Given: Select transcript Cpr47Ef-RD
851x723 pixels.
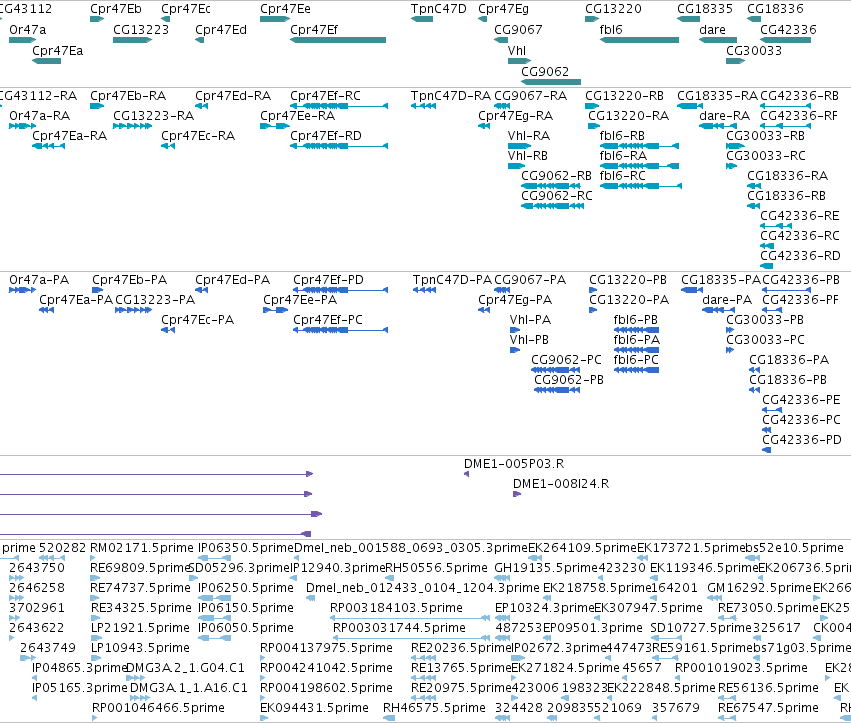Looking at the screenshot, I should point(339,146).
